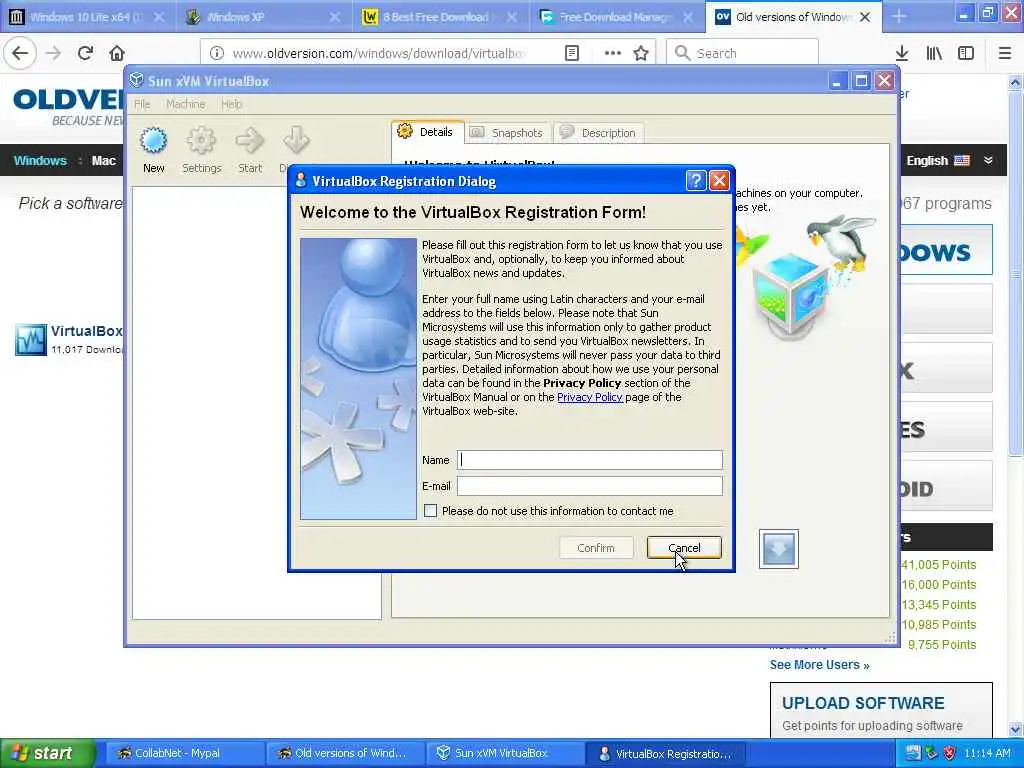Open the browser library icon

pyautogui.click(x=934, y=53)
